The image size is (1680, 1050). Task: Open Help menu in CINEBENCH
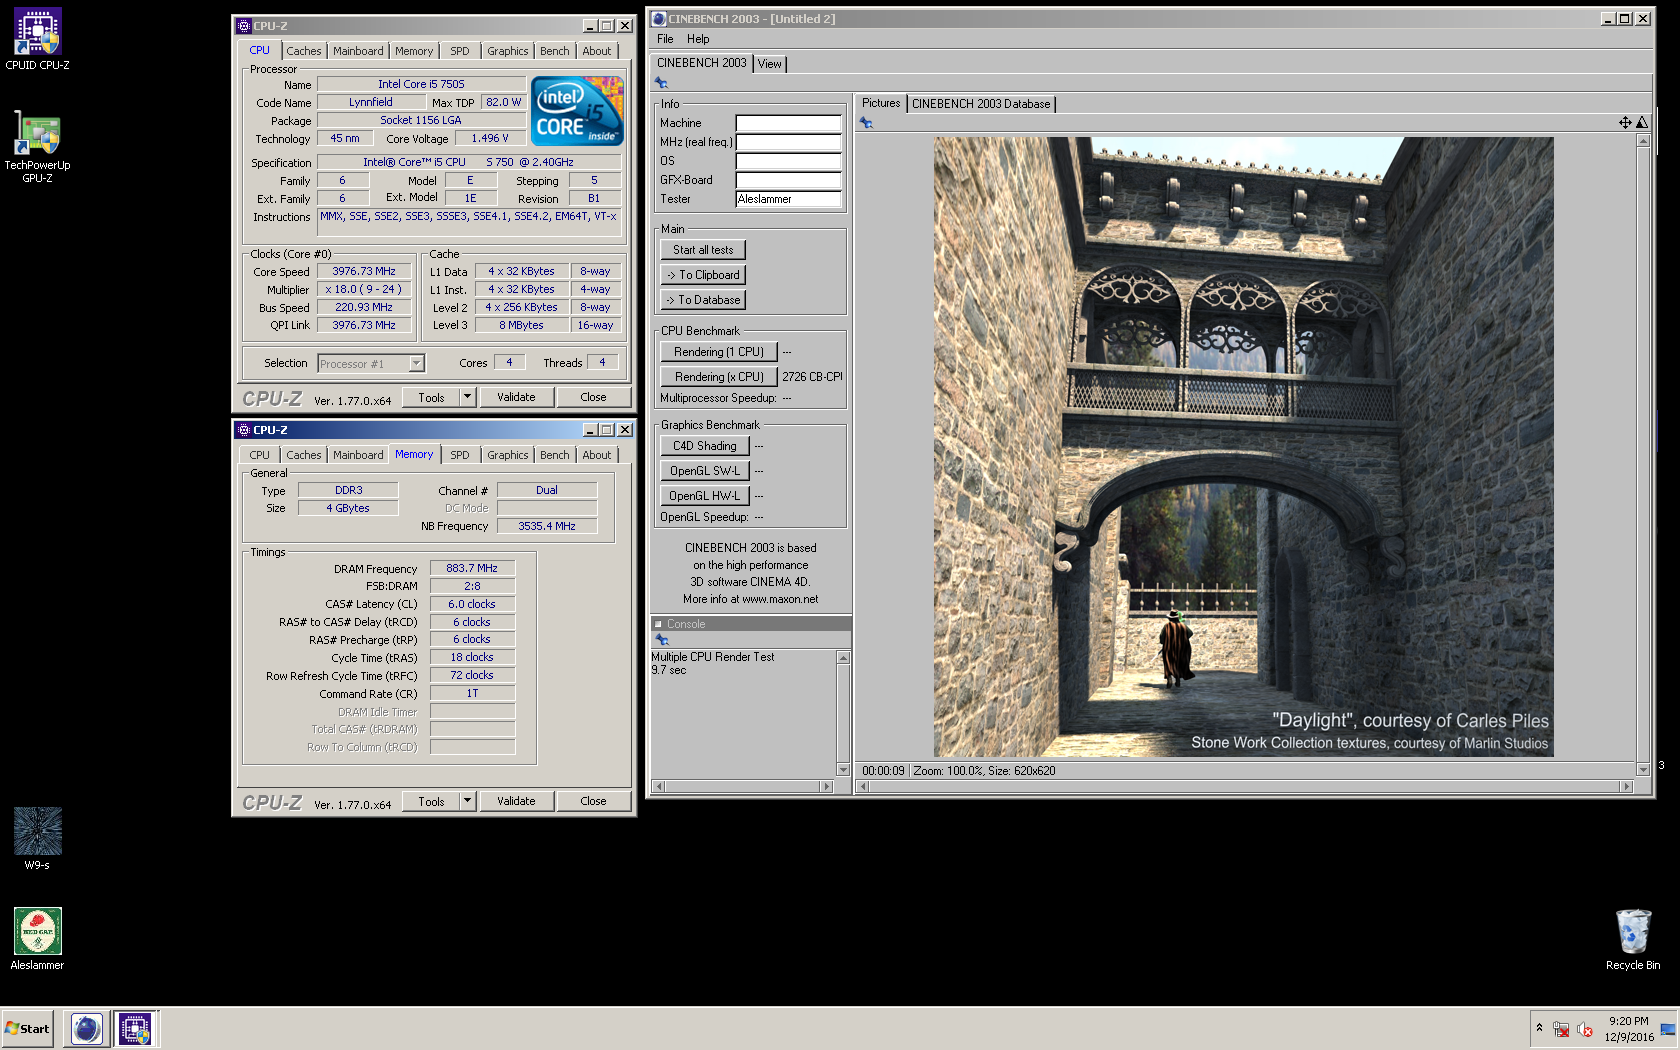pyautogui.click(x=698, y=39)
